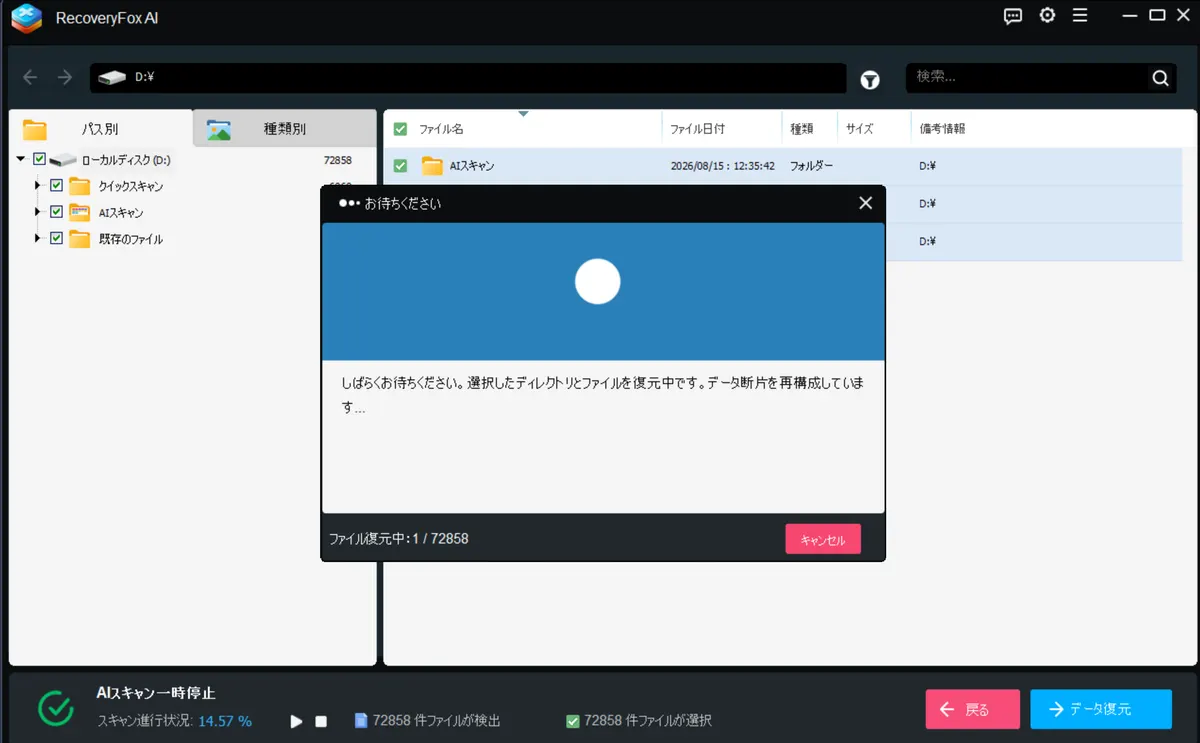Resume scan with the play button

coord(296,721)
